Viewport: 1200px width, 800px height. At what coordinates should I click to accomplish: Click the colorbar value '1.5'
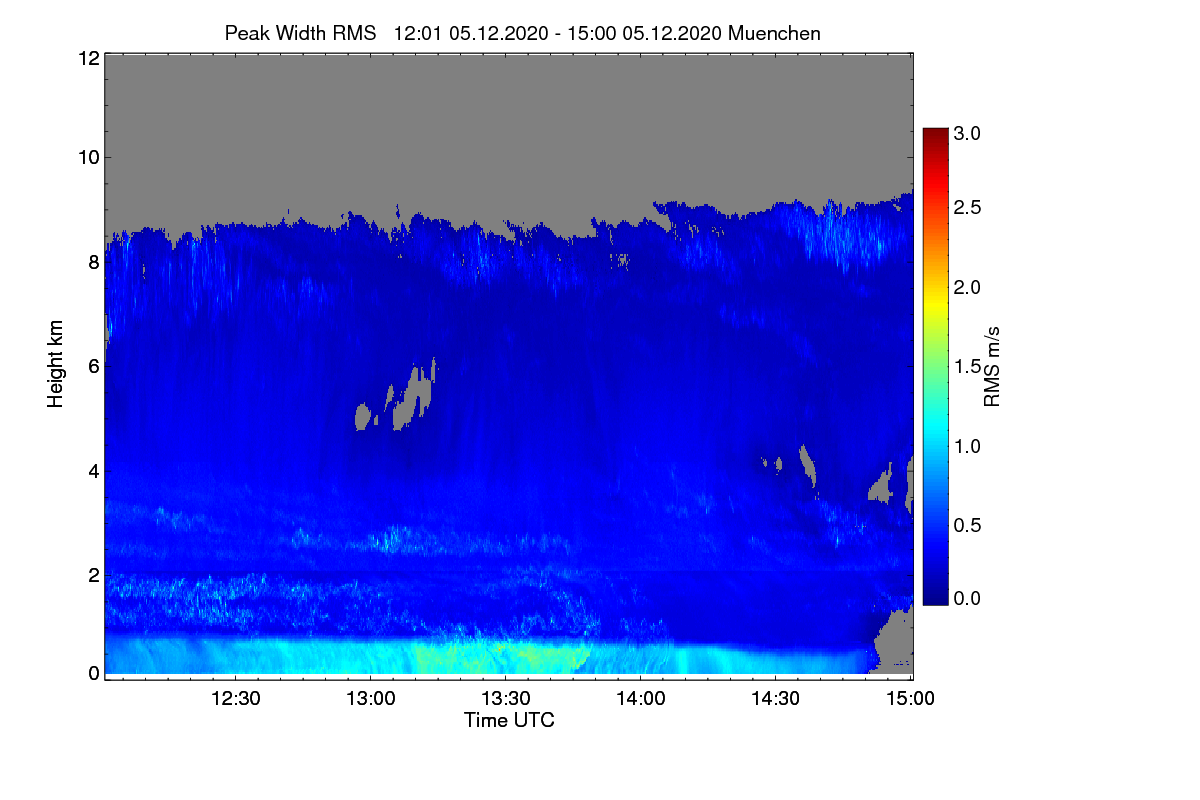click(967, 367)
